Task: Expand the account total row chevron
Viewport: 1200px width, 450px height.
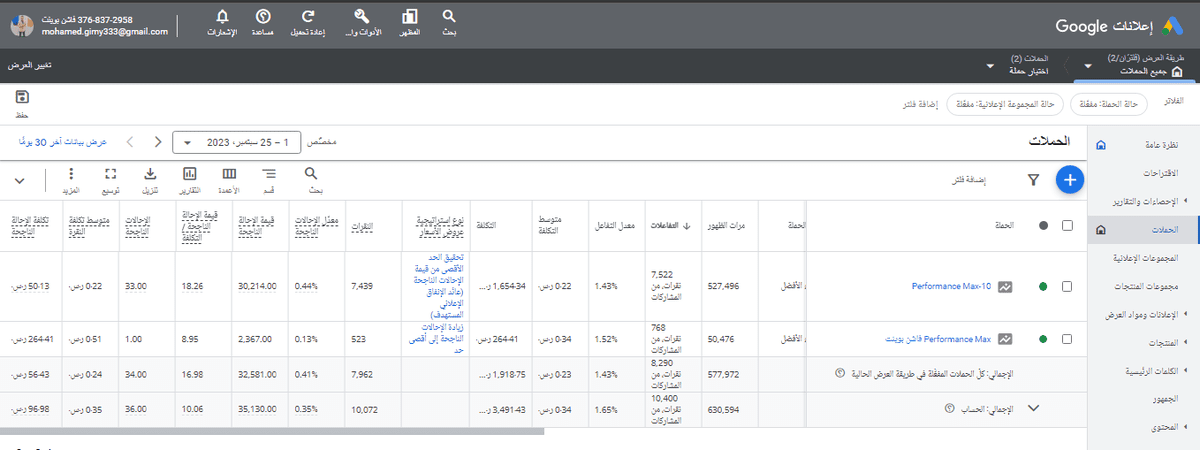Action: pyautogui.click(x=1034, y=408)
